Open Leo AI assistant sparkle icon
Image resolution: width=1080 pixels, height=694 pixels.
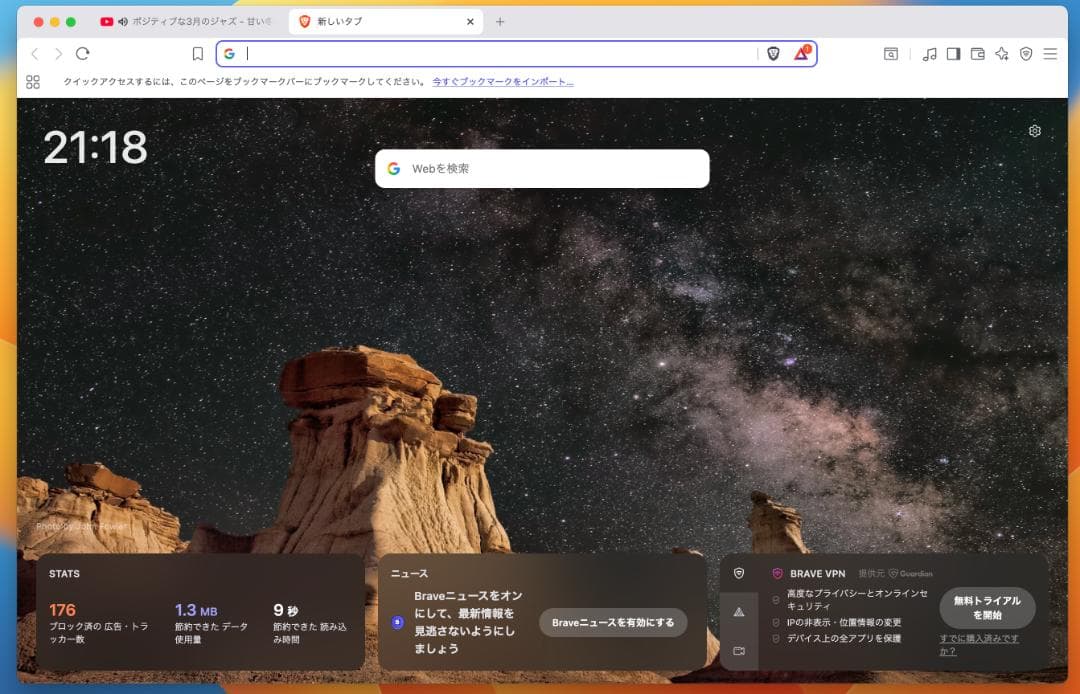[1001, 53]
